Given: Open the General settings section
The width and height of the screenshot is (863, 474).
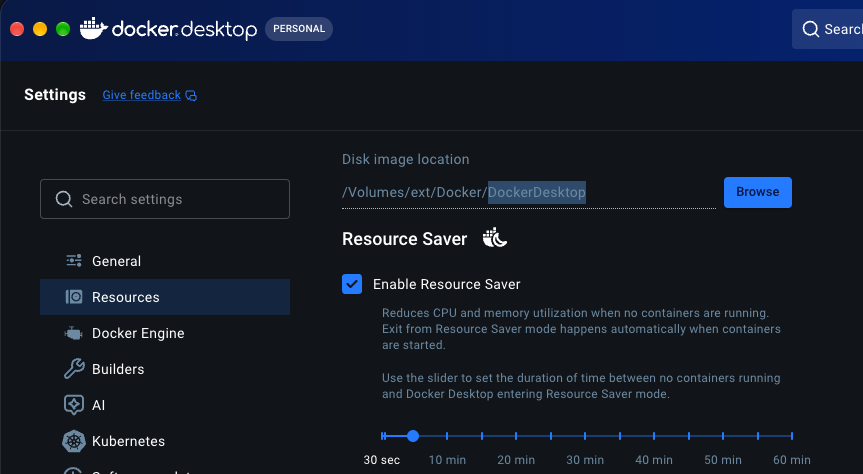Looking at the screenshot, I should 165,261.
